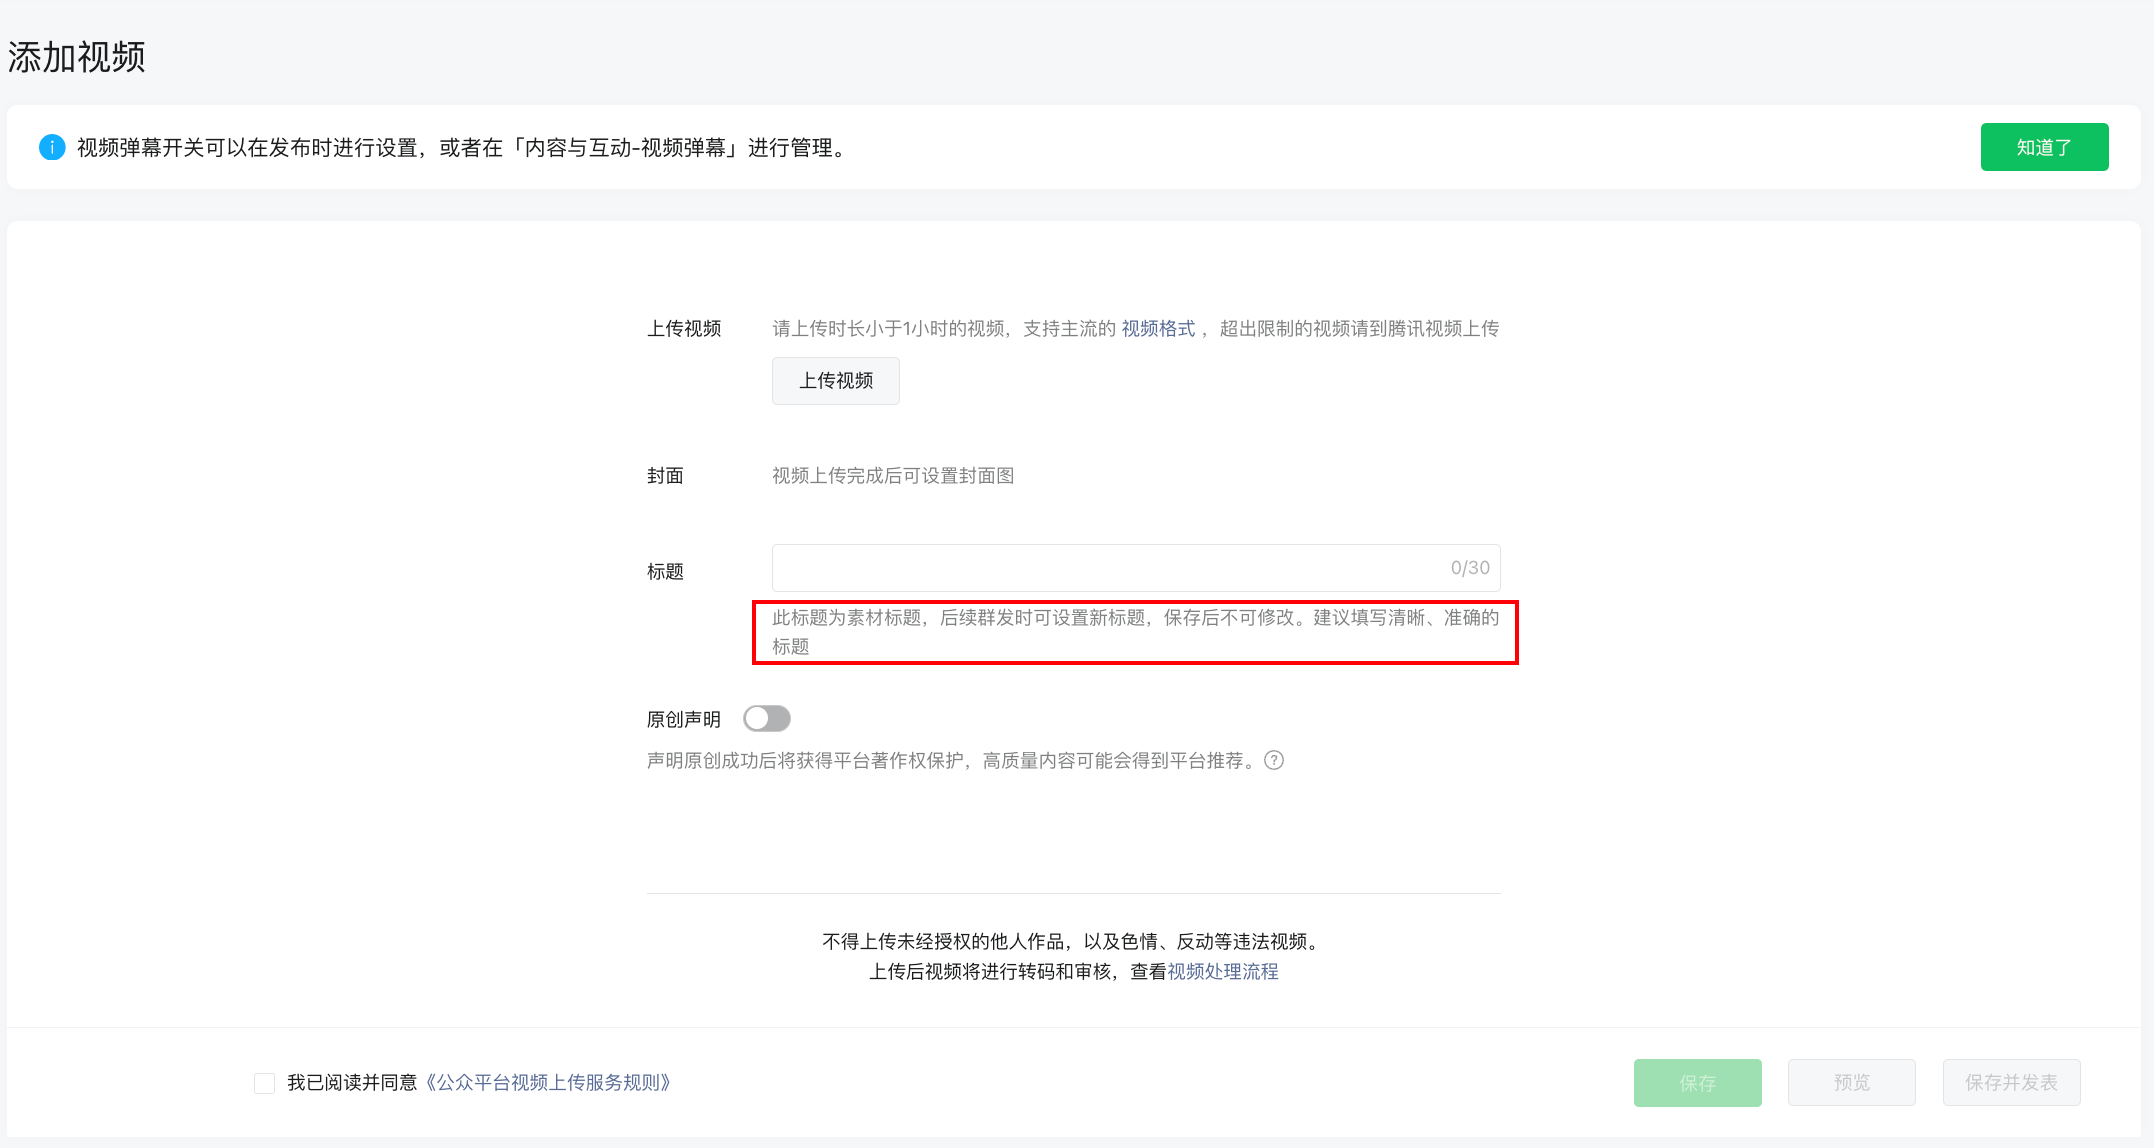This screenshot has width=2154, height=1148.
Task: Check the service rules agreement checkbox
Action: pyautogui.click(x=265, y=1083)
